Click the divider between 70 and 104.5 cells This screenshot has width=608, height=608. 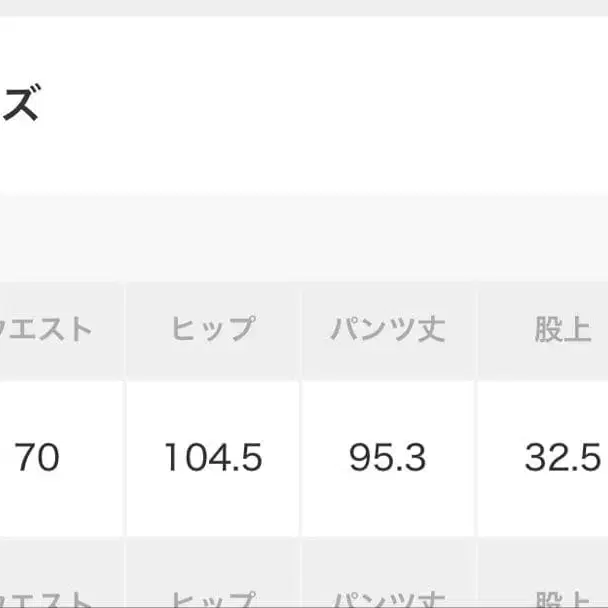coord(125,458)
